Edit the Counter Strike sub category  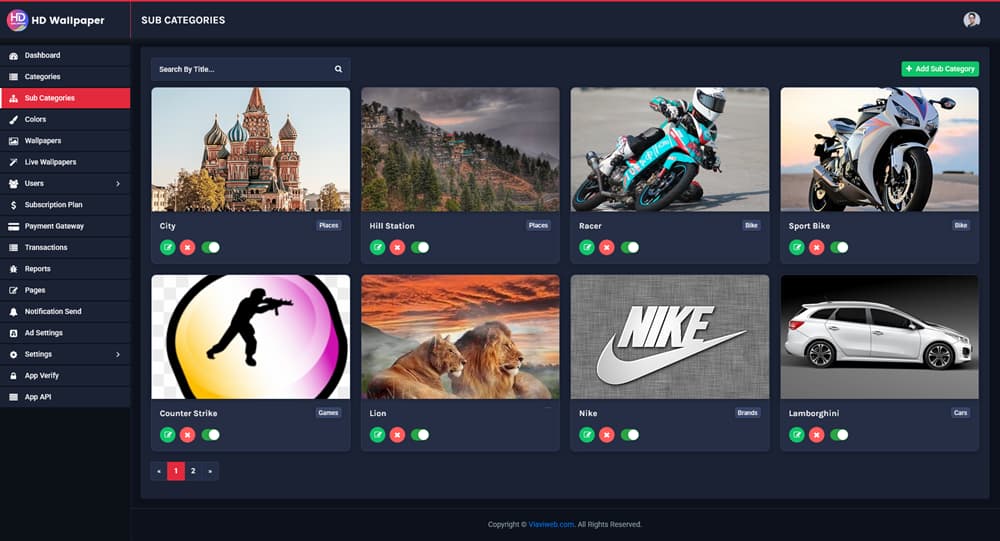[x=168, y=435]
